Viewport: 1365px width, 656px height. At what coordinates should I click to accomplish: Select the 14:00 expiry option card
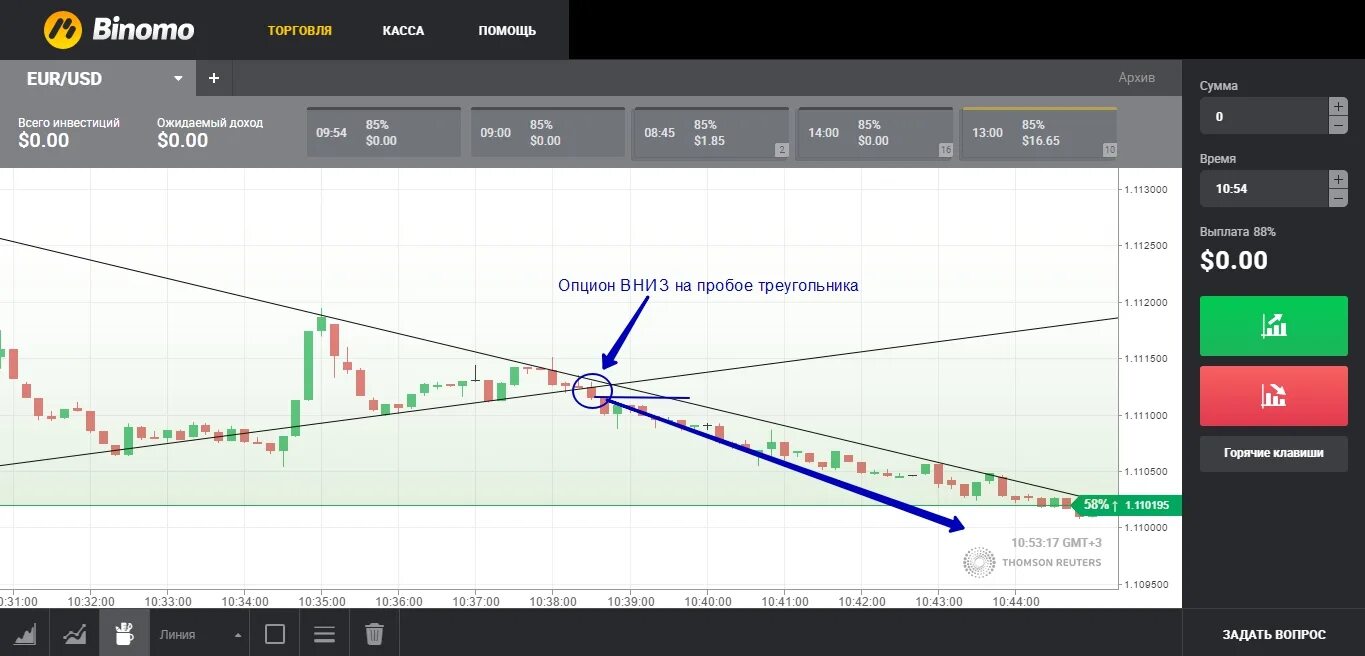[875, 132]
